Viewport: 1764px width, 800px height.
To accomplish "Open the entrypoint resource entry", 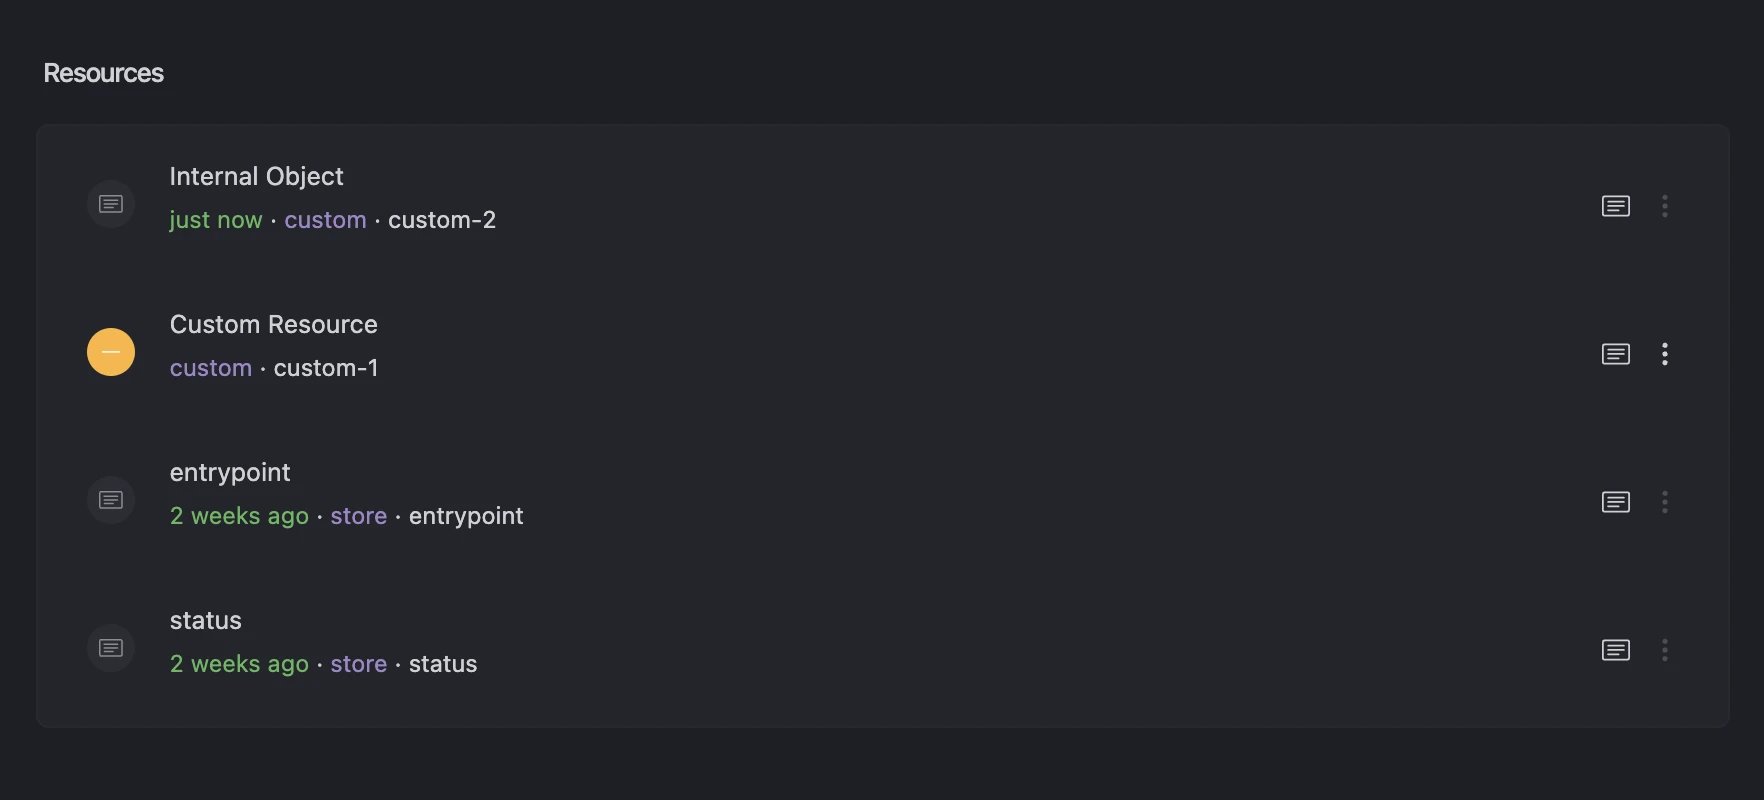I will click(230, 472).
